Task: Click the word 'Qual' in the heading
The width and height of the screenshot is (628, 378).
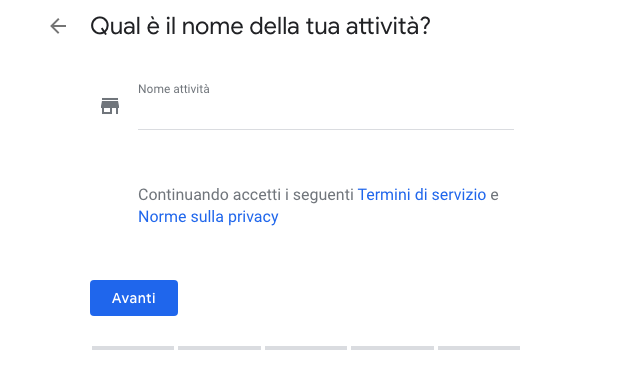Action: [x=115, y=27]
